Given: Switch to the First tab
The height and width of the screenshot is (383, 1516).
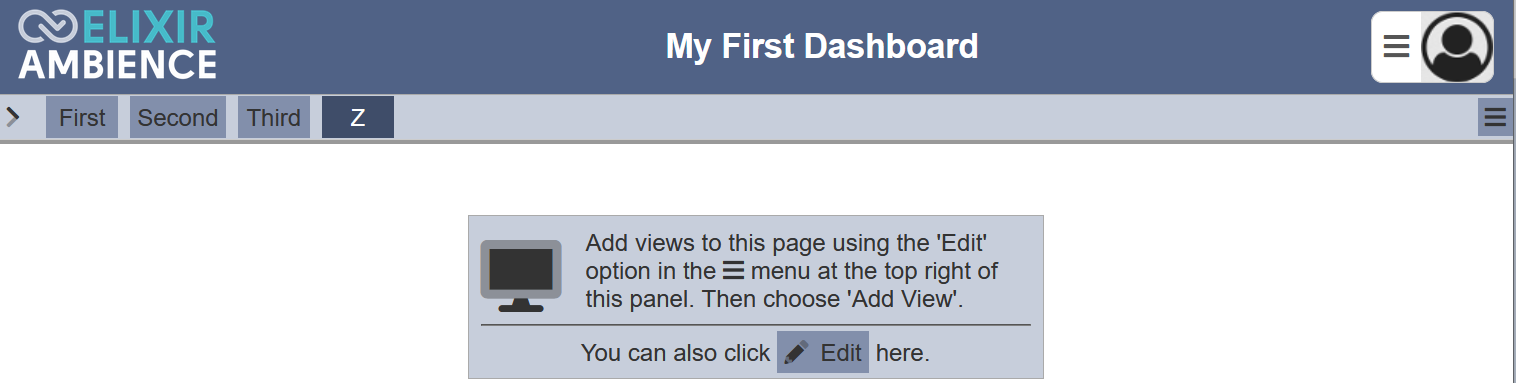Looking at the screenshot, I should coord(82,117).
